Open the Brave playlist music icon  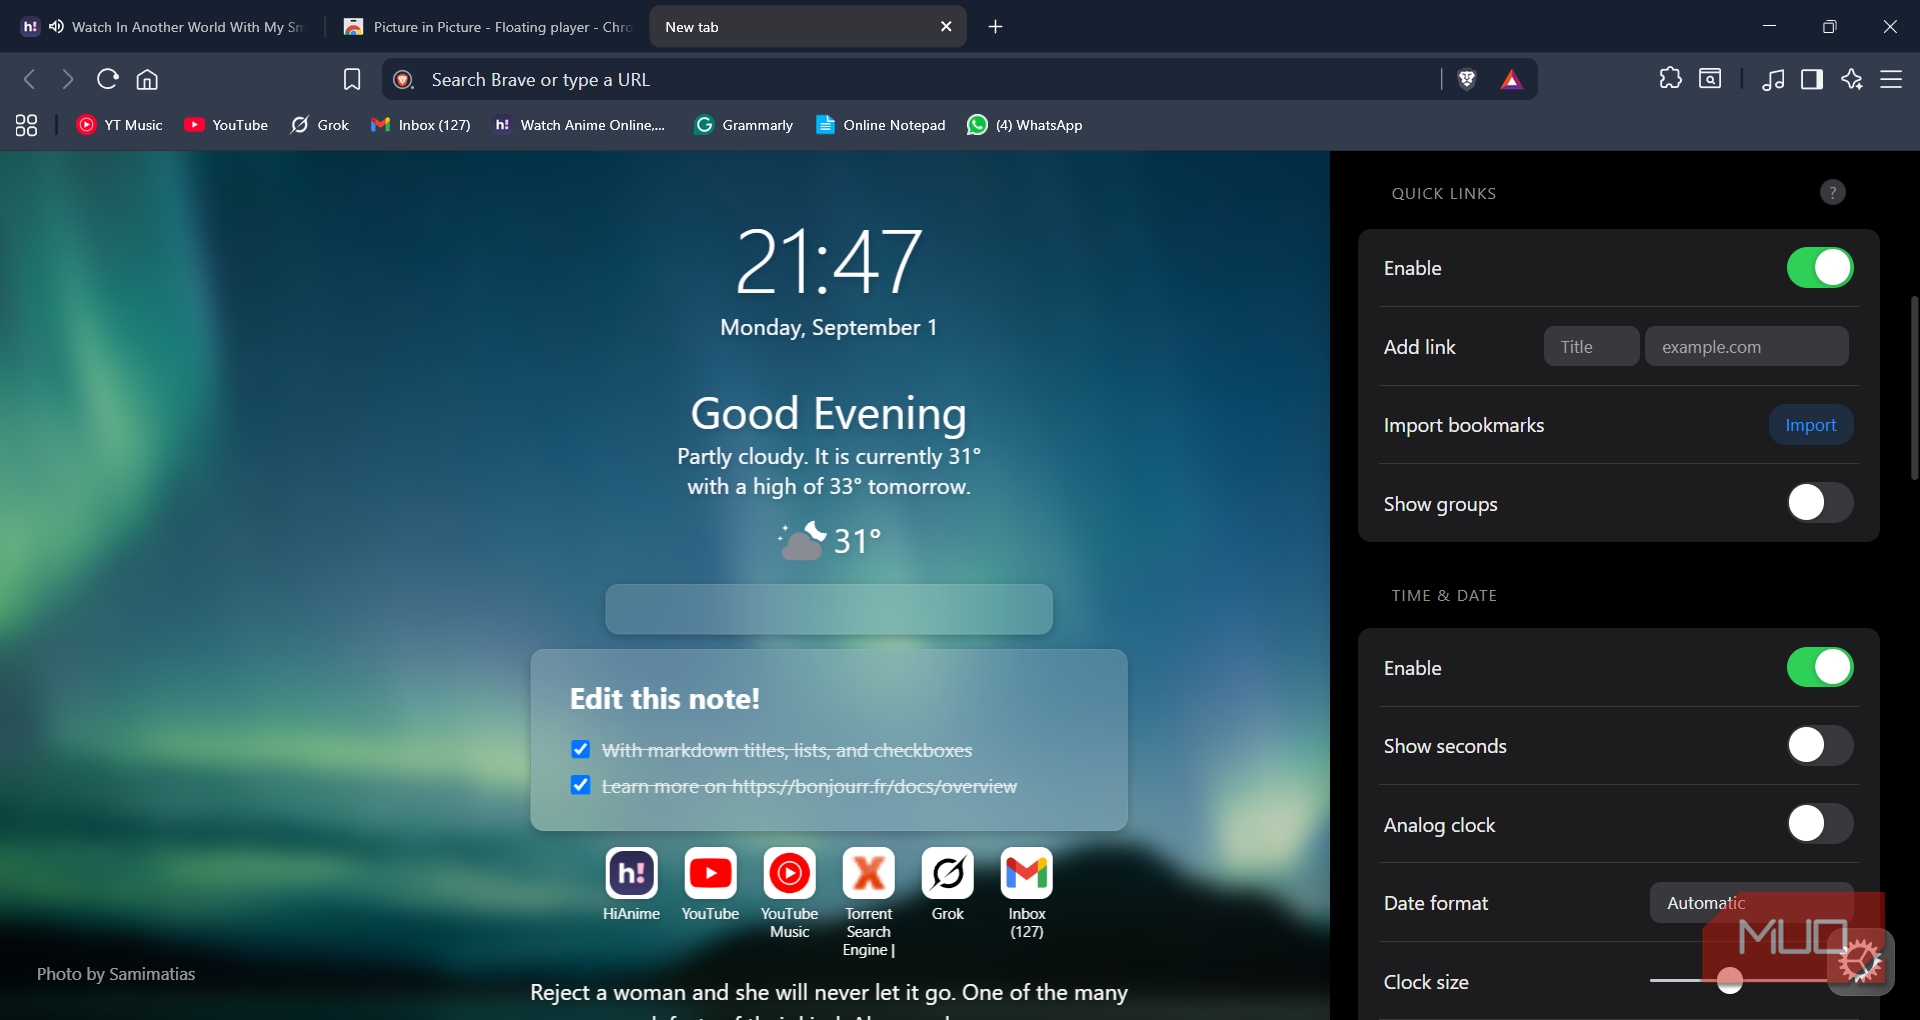tap(1773, 79)
